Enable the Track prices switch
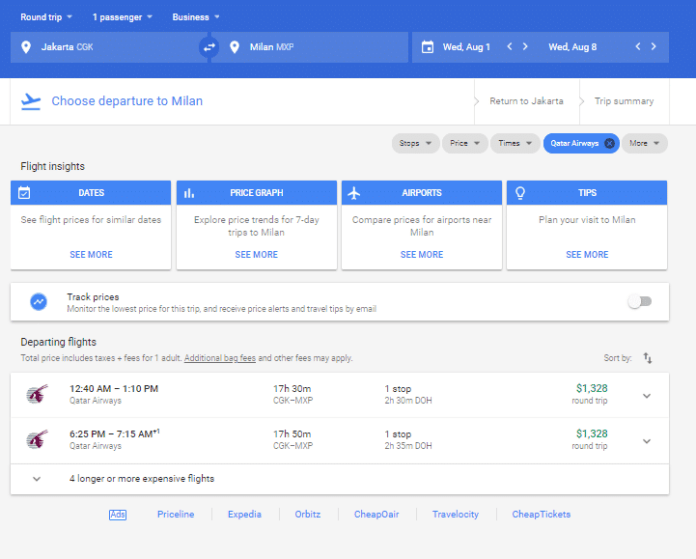696x559 pixels. (640, 301)
